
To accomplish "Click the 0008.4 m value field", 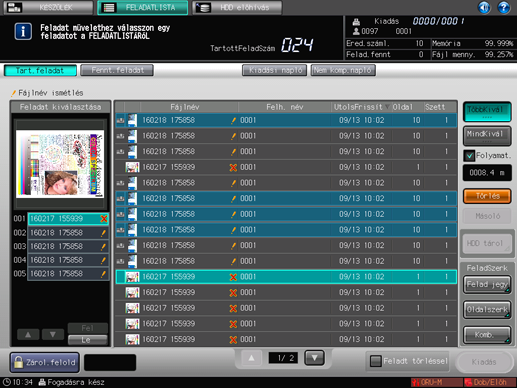I will tap(487, 173).
